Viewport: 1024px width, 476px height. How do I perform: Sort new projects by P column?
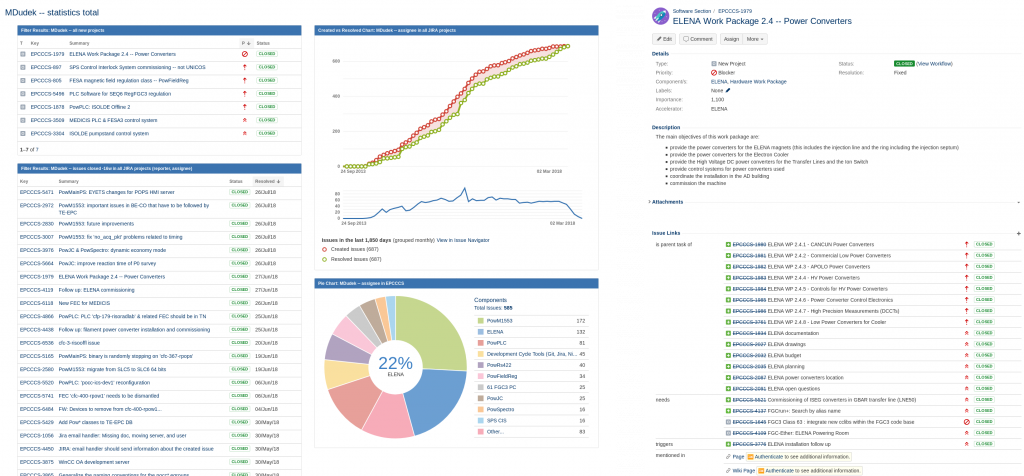coord(243,43)
